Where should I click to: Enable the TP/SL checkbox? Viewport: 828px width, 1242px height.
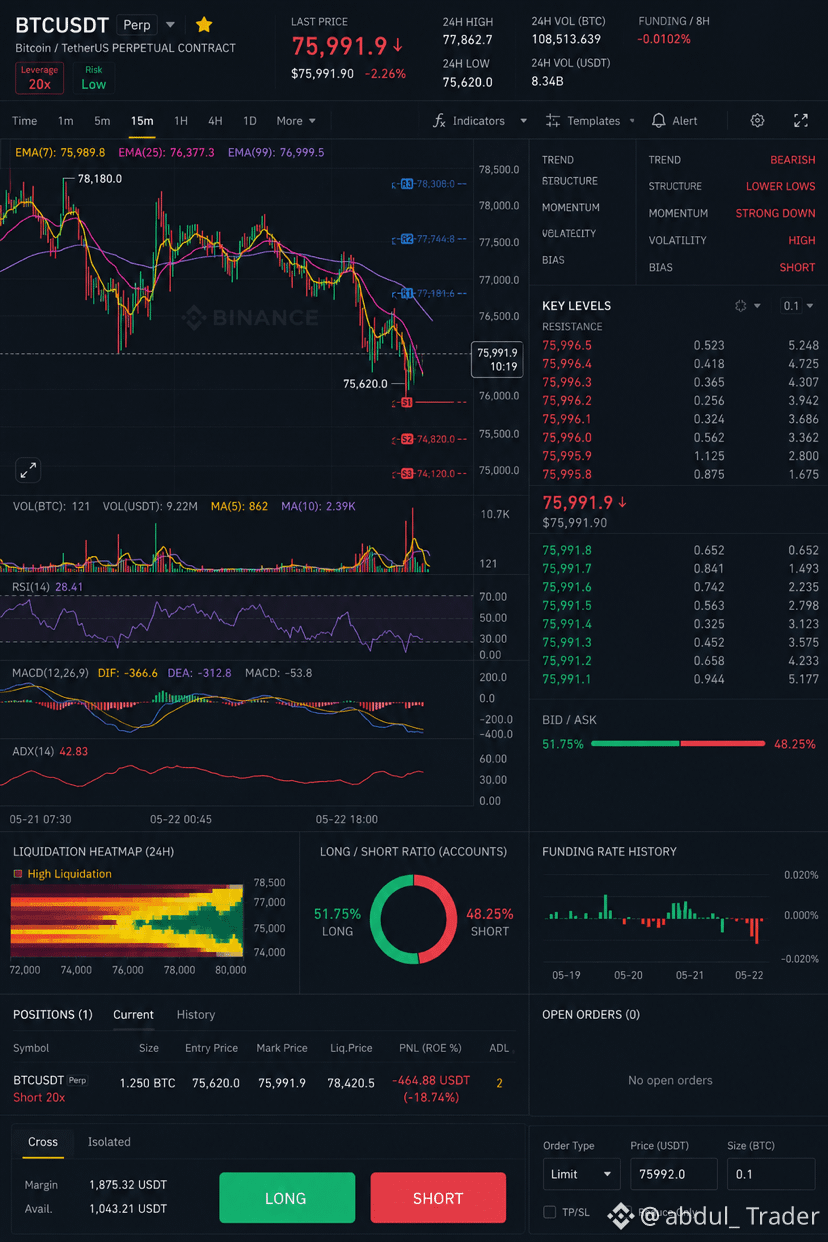[x=549, y=1212]
